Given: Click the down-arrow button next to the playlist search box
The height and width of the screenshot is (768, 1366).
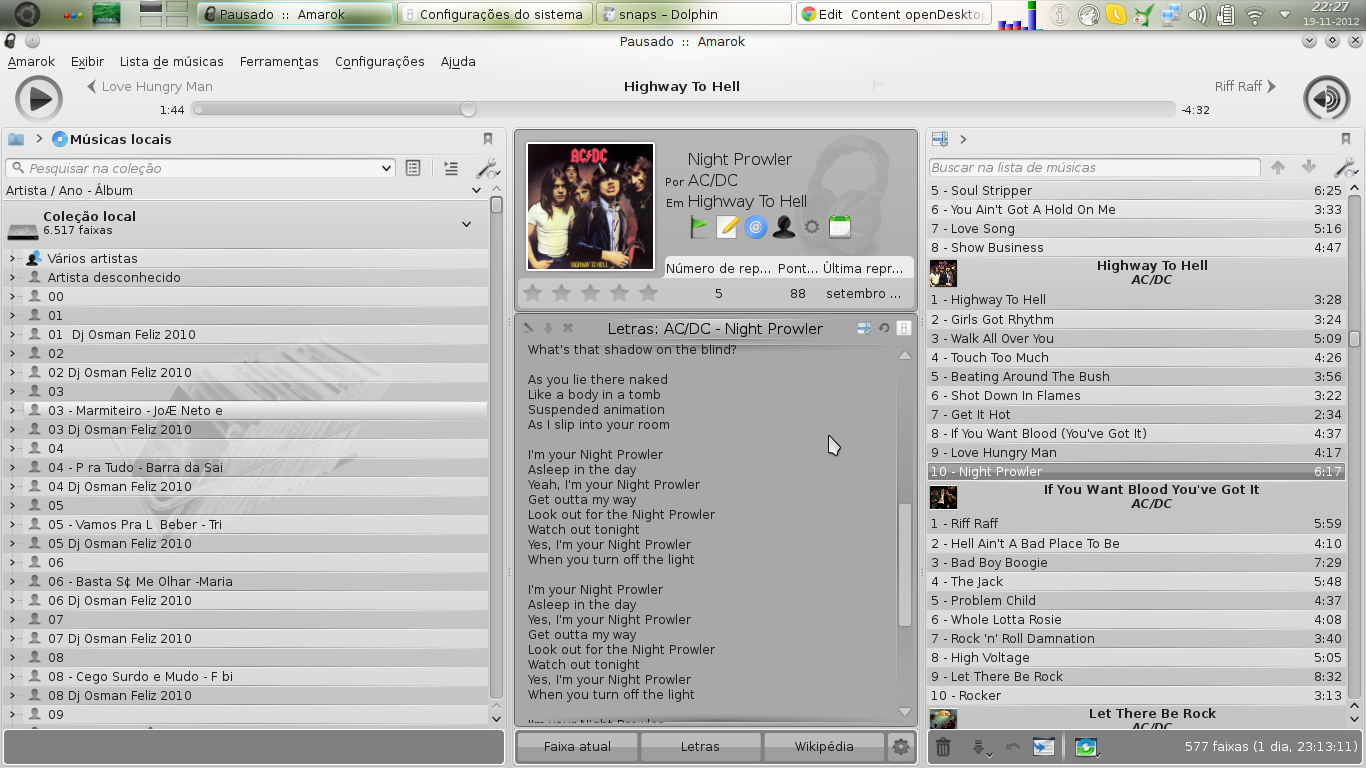Looking at the screenshot, I should pyautogui.click(x=1308, y=168).
